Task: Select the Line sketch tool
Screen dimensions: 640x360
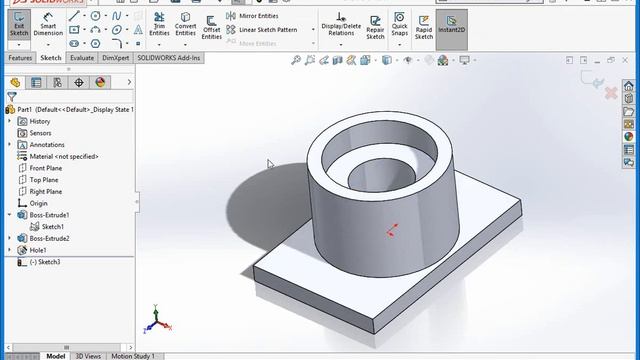Action: (x=74, y=16)
